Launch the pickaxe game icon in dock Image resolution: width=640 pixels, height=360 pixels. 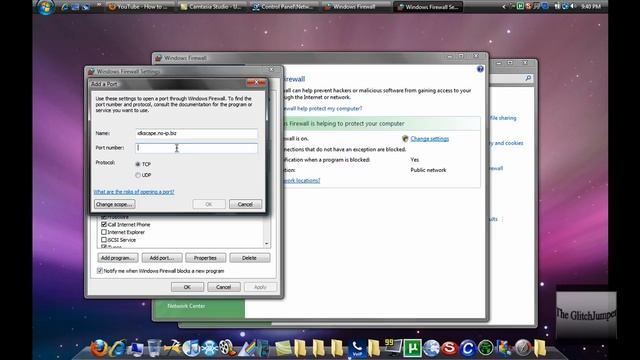(172, 348)
